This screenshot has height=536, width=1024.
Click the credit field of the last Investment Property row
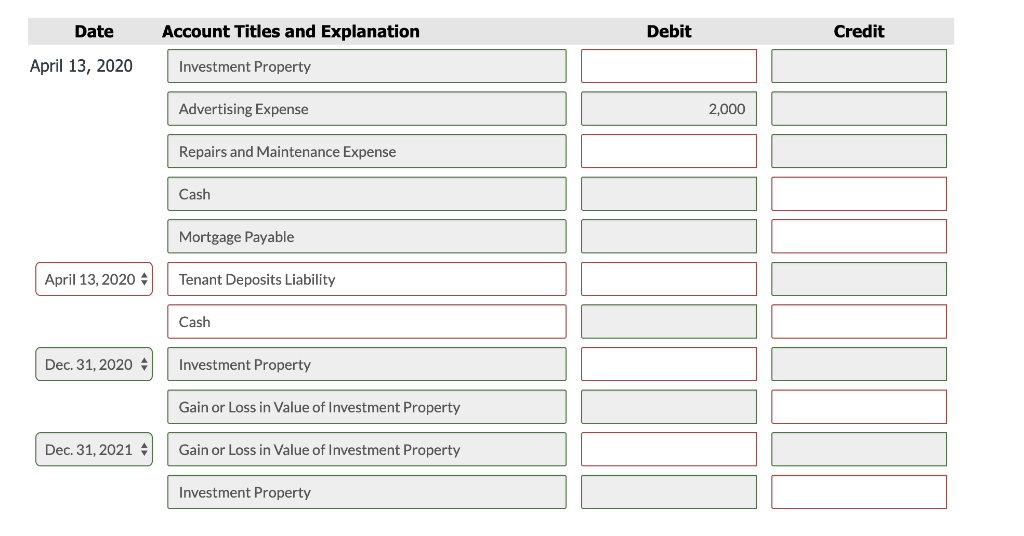tap(859, 492)
